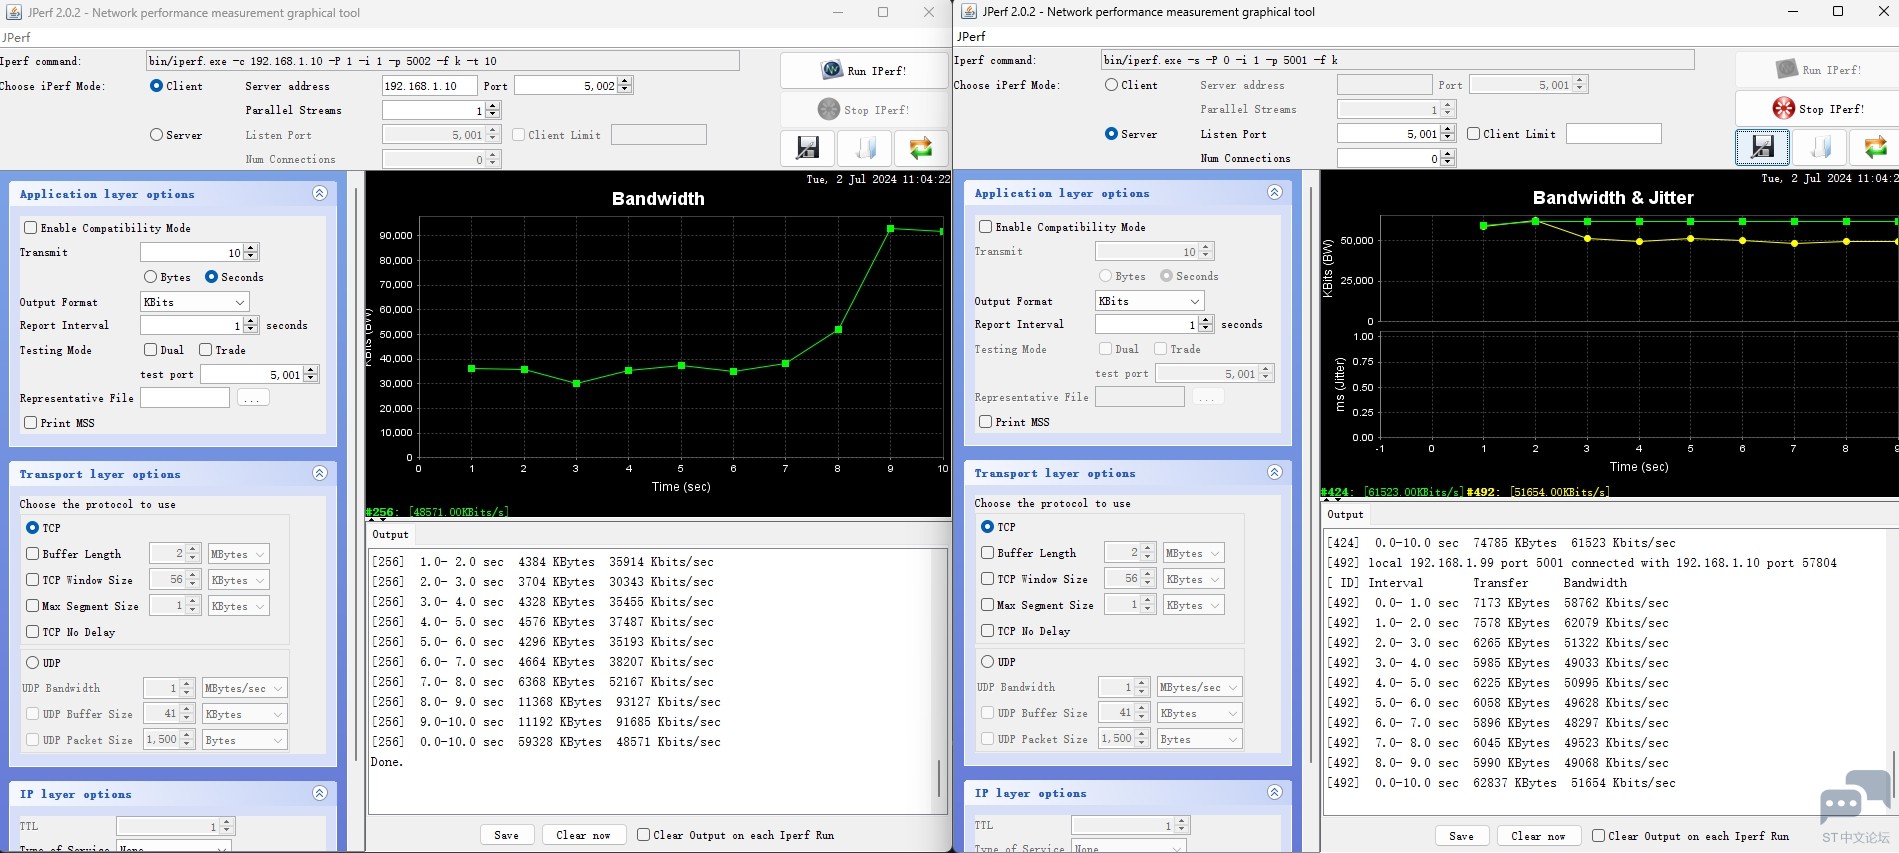Select the Output tab in right window

coord(1345,514)
